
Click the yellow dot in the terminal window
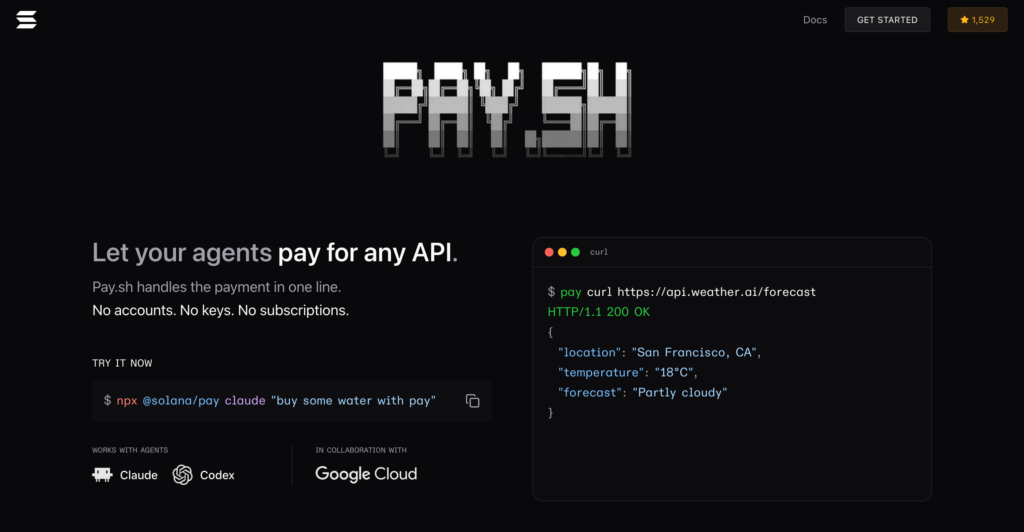562,252
